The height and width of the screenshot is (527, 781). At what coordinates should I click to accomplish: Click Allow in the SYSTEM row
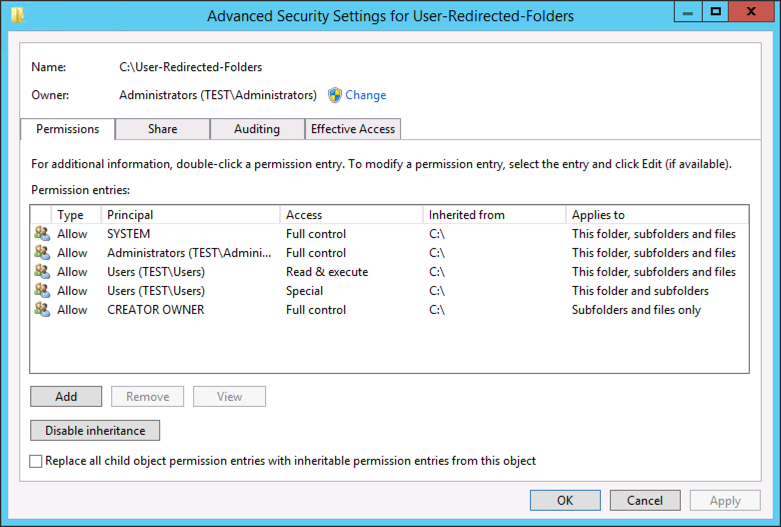click(72, 234)
